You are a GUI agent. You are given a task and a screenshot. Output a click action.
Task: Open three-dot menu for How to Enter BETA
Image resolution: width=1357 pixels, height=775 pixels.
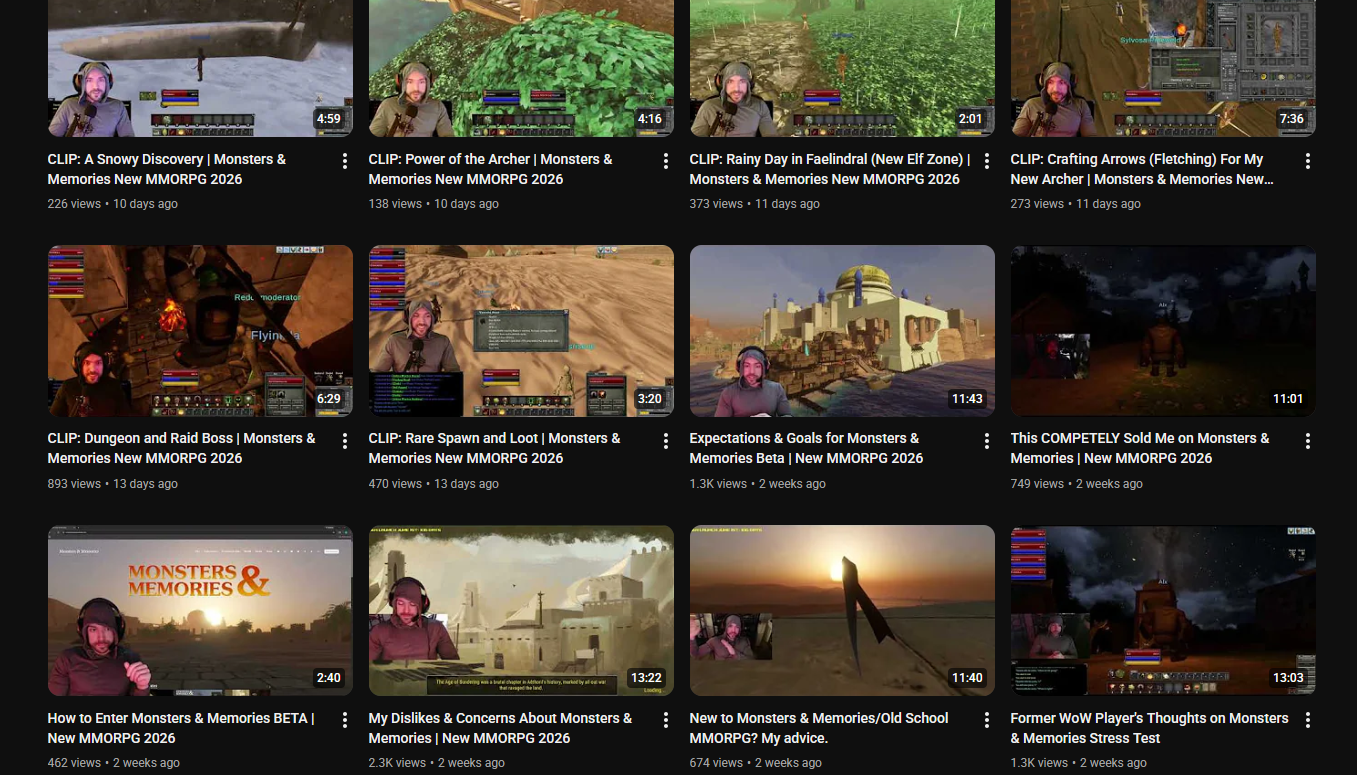coord(345,720)
